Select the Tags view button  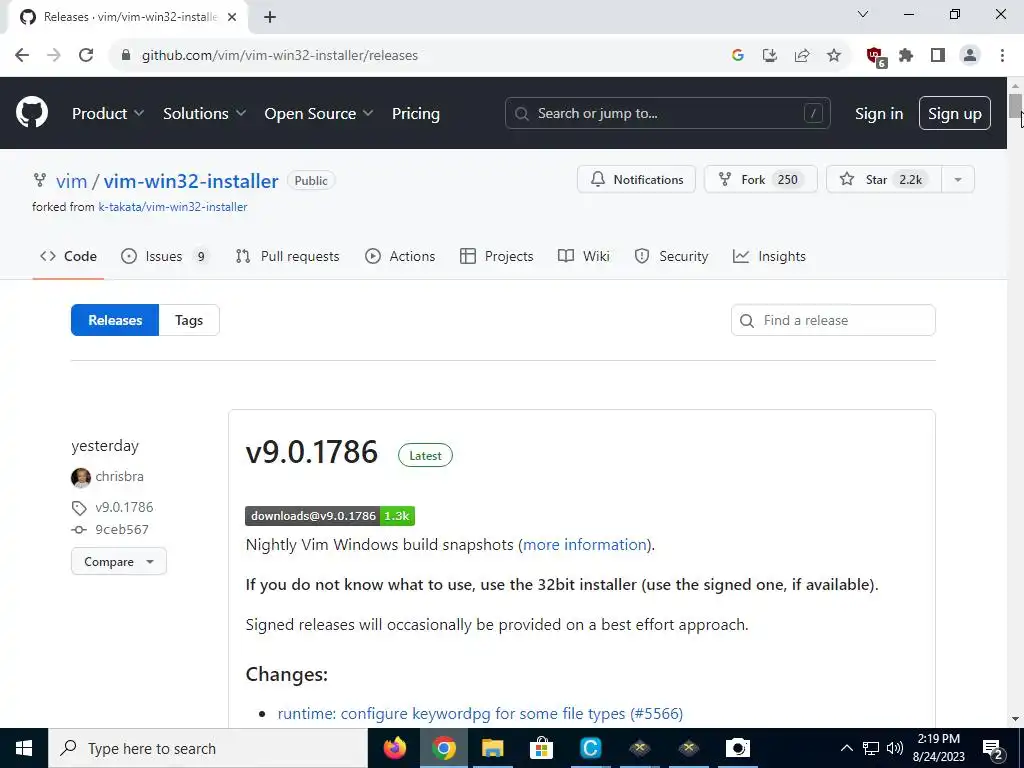[189, 320]
